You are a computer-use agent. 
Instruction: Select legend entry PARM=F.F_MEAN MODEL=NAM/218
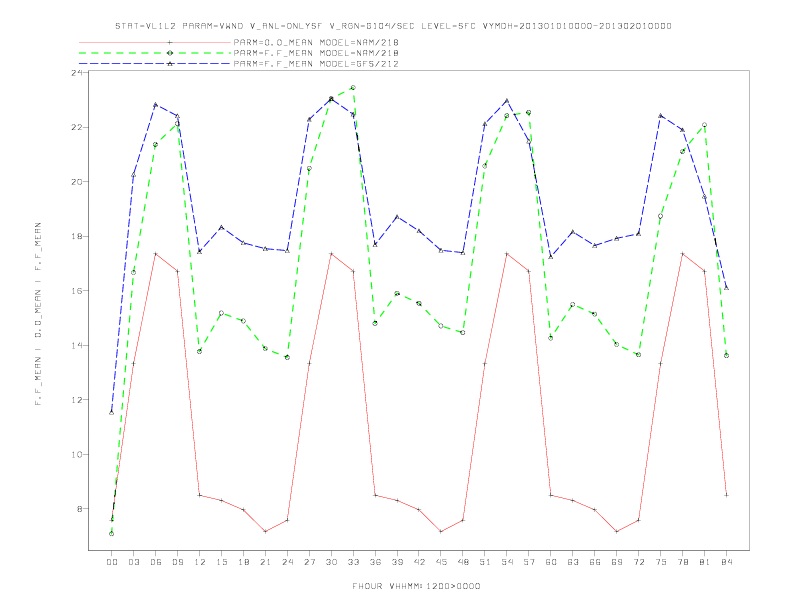click(316, 53)
